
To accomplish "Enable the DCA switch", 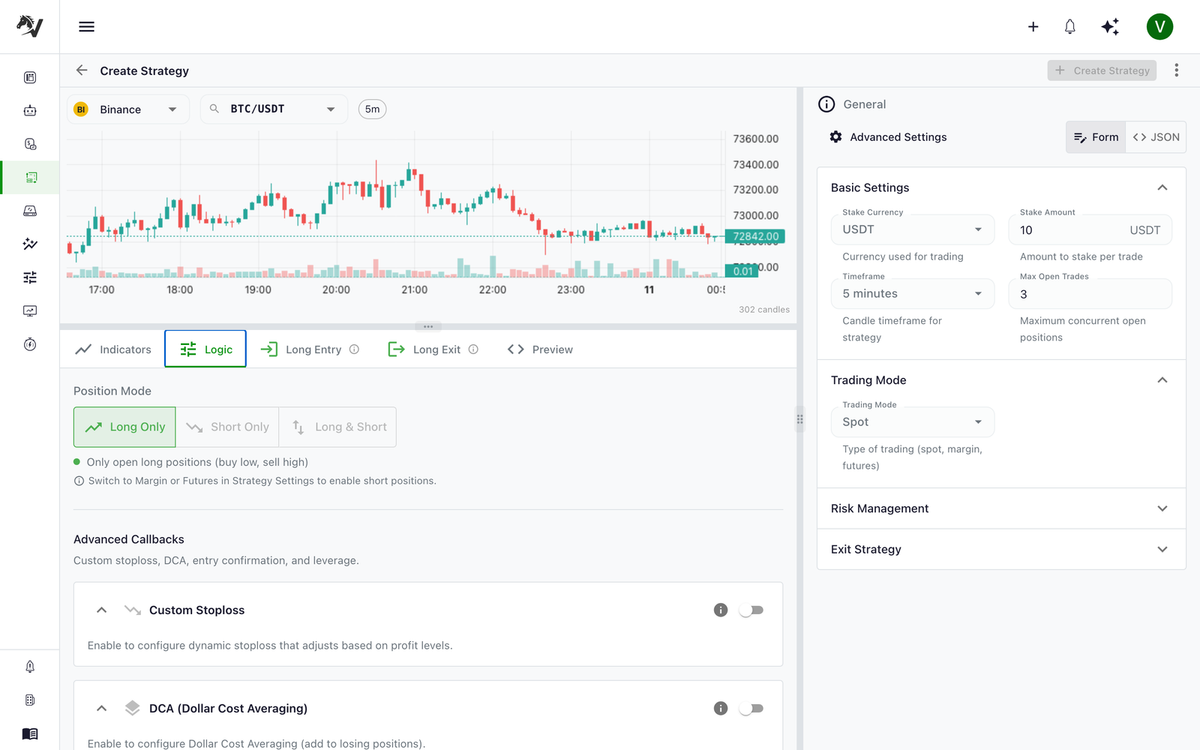I will [751, 708].
